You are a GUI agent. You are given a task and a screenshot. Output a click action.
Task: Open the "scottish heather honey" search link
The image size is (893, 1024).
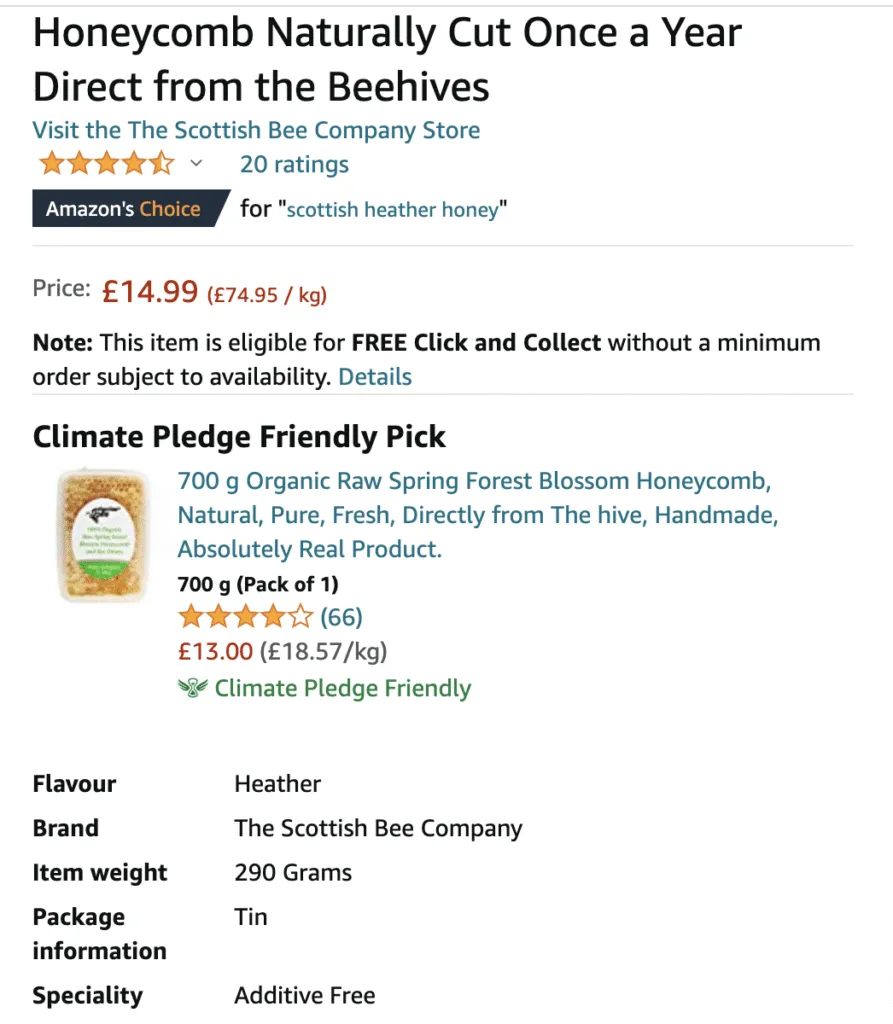click(x=393, y=210)
